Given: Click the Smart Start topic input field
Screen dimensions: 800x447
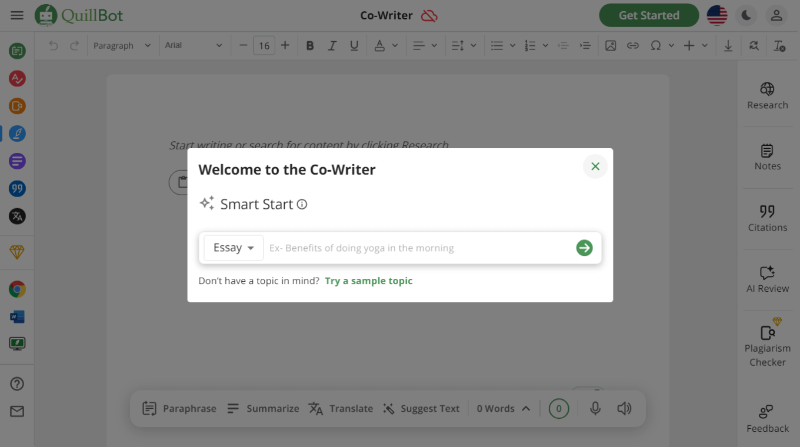Looking at the screenshot, I should (415, 248).
